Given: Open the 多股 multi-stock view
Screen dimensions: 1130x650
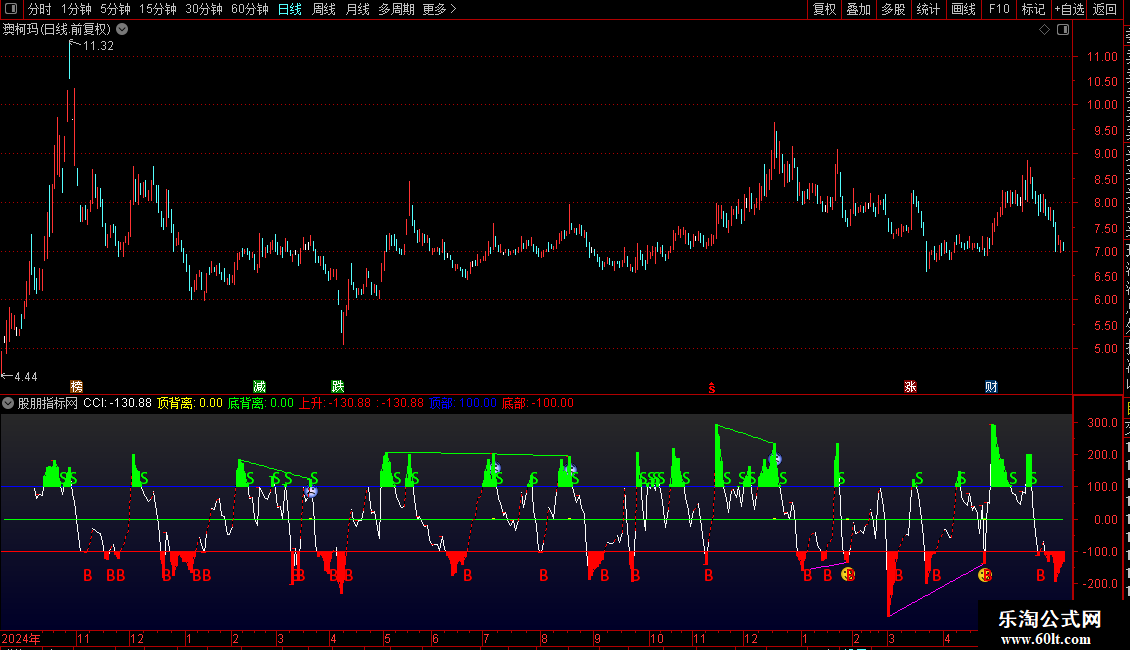Looking at the screenshot, I should point(893,9).
